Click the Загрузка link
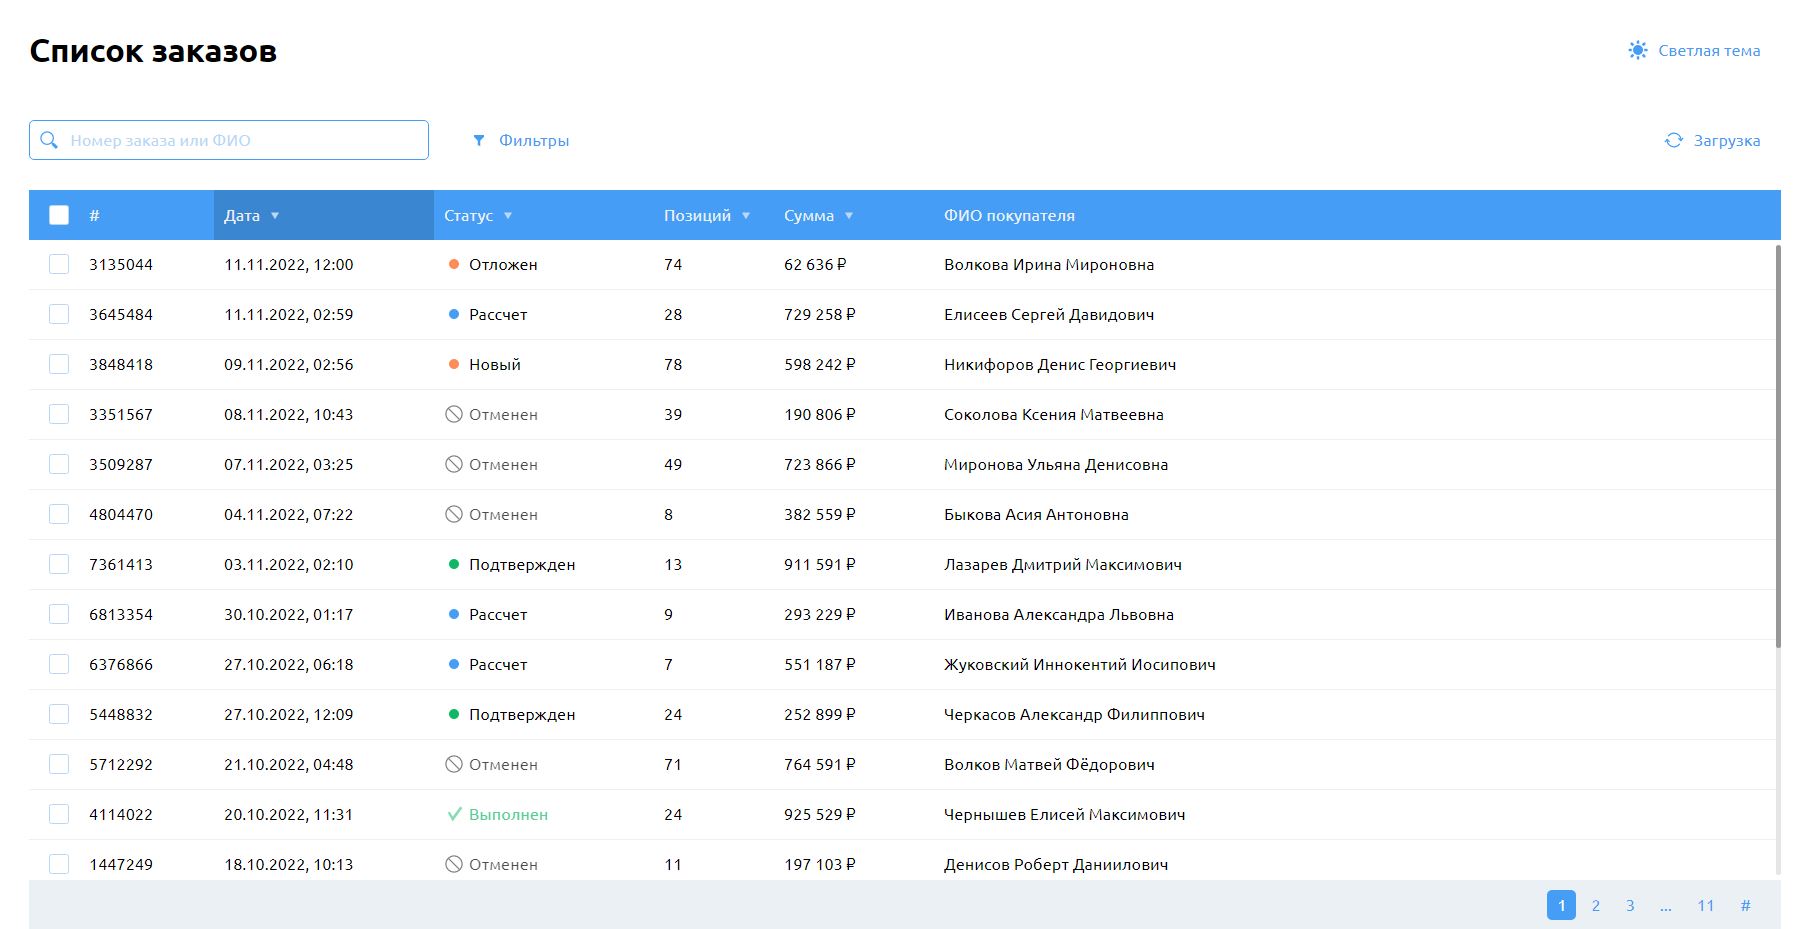The image size is (1796, 929). tap(1725, 140)
